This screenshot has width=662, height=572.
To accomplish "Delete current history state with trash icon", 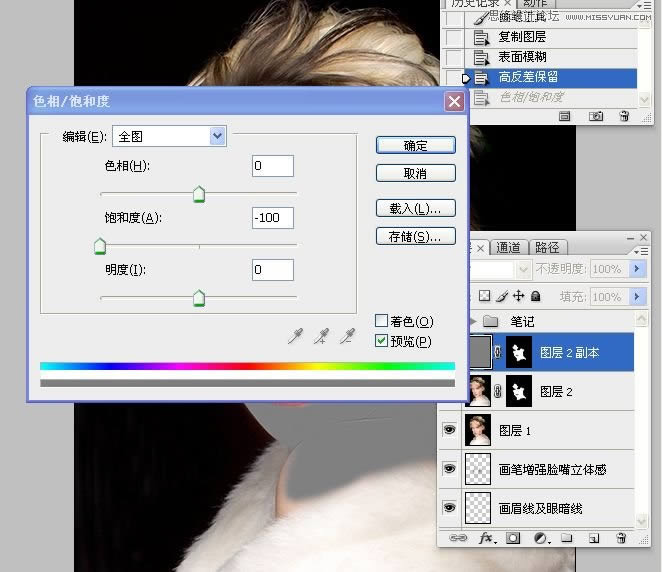I will (x=623, y=116).
